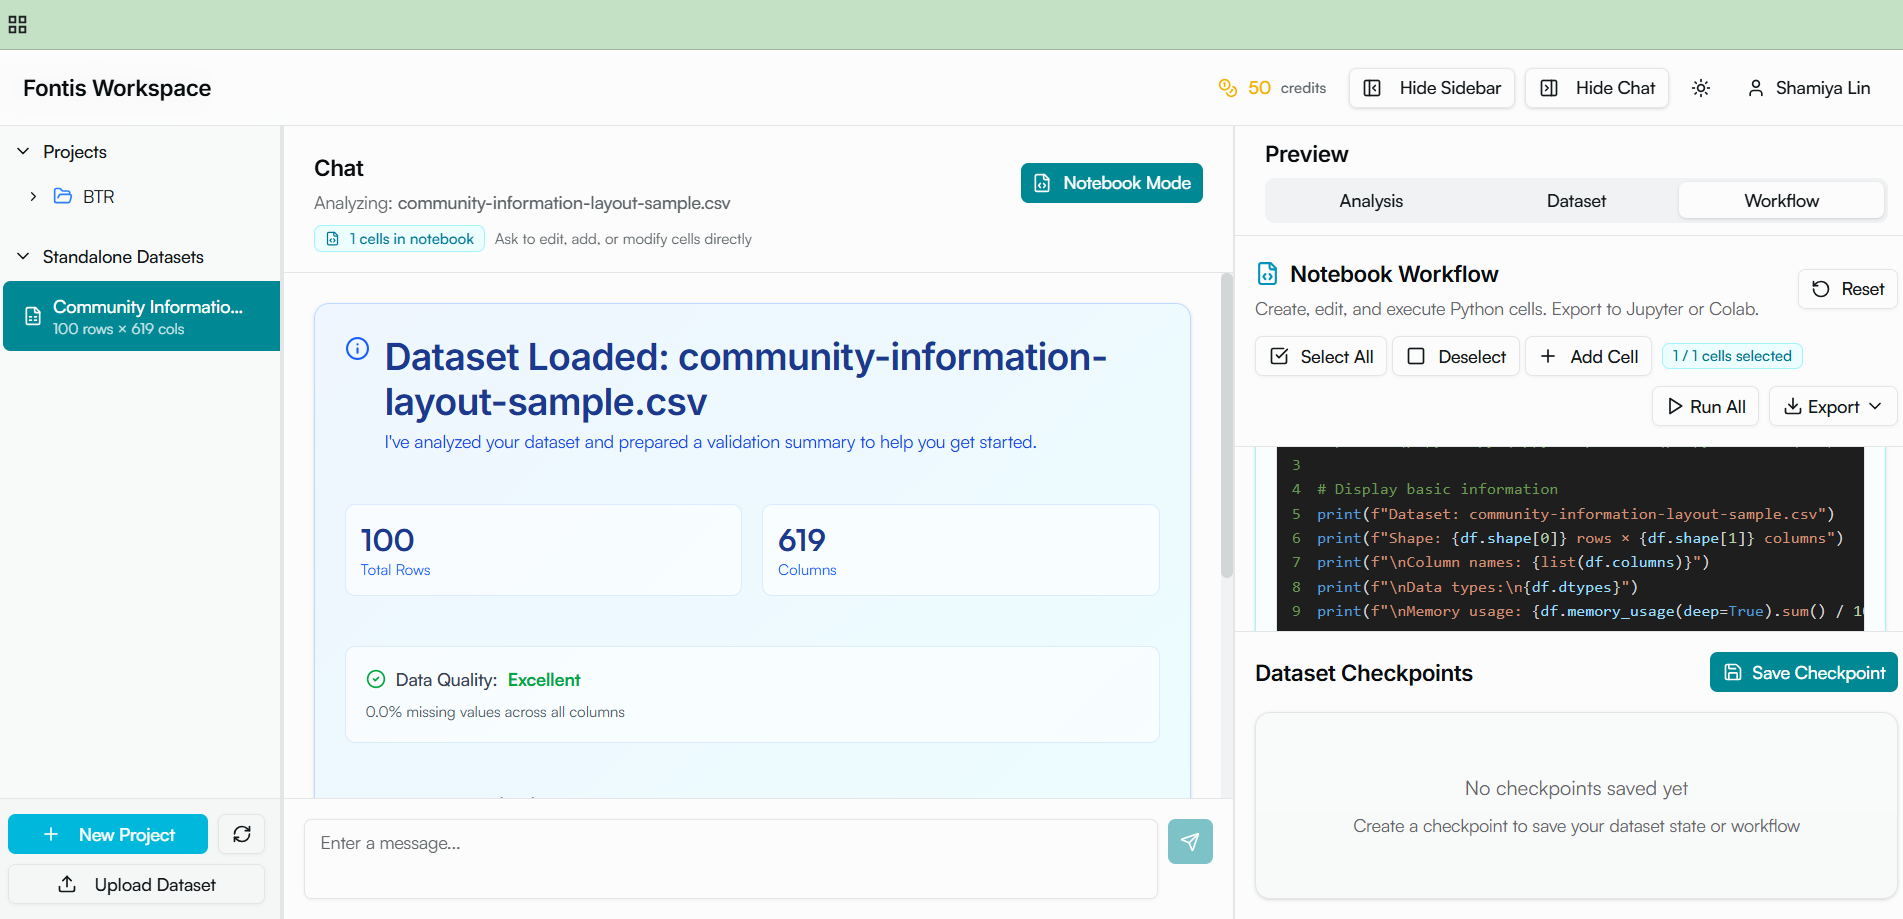
Task: Collapse the Projects section chevron
Action: pyautogui.click(x=22, y=151)
